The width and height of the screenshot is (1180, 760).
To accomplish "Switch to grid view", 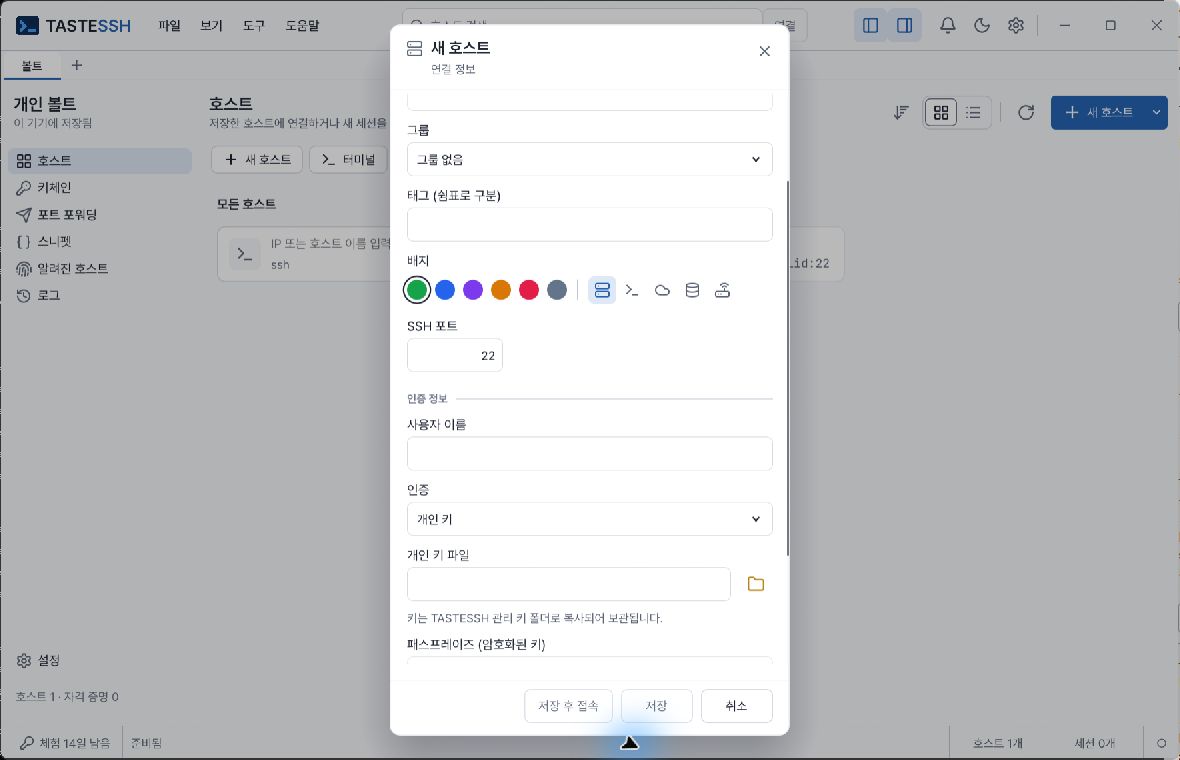I will [x=941, y=113].
